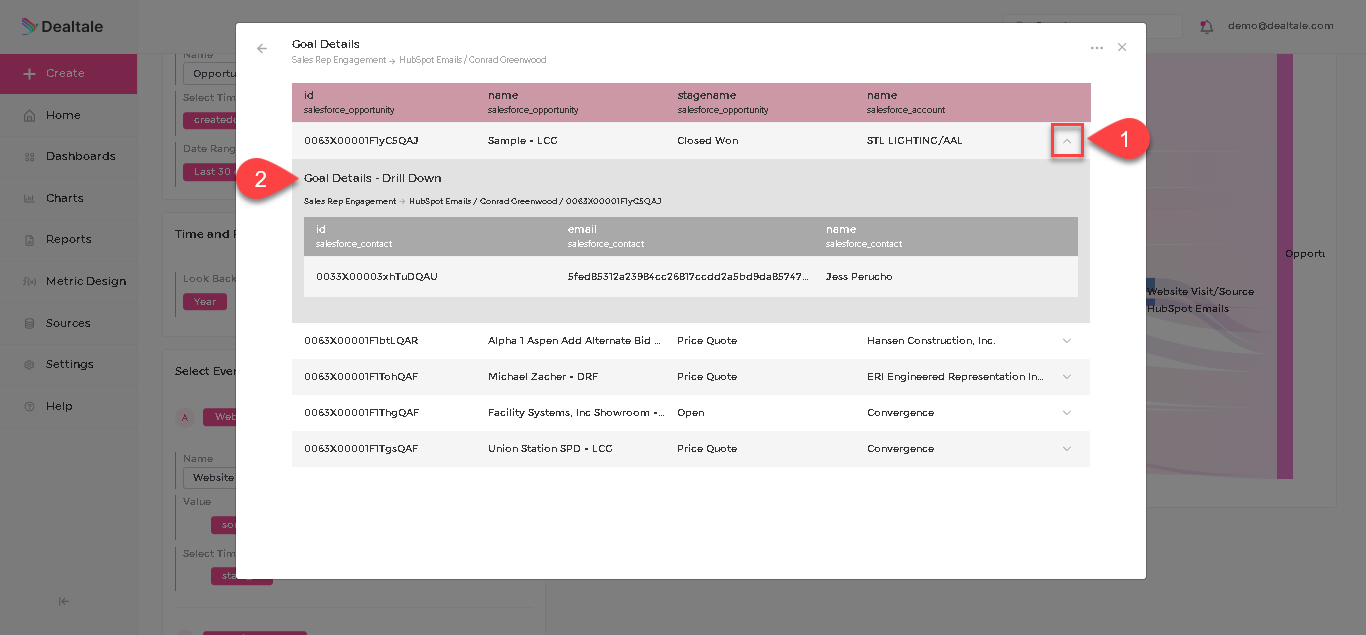Click opportunity id 0063X00001F1TgsQAF

(361, 449)
